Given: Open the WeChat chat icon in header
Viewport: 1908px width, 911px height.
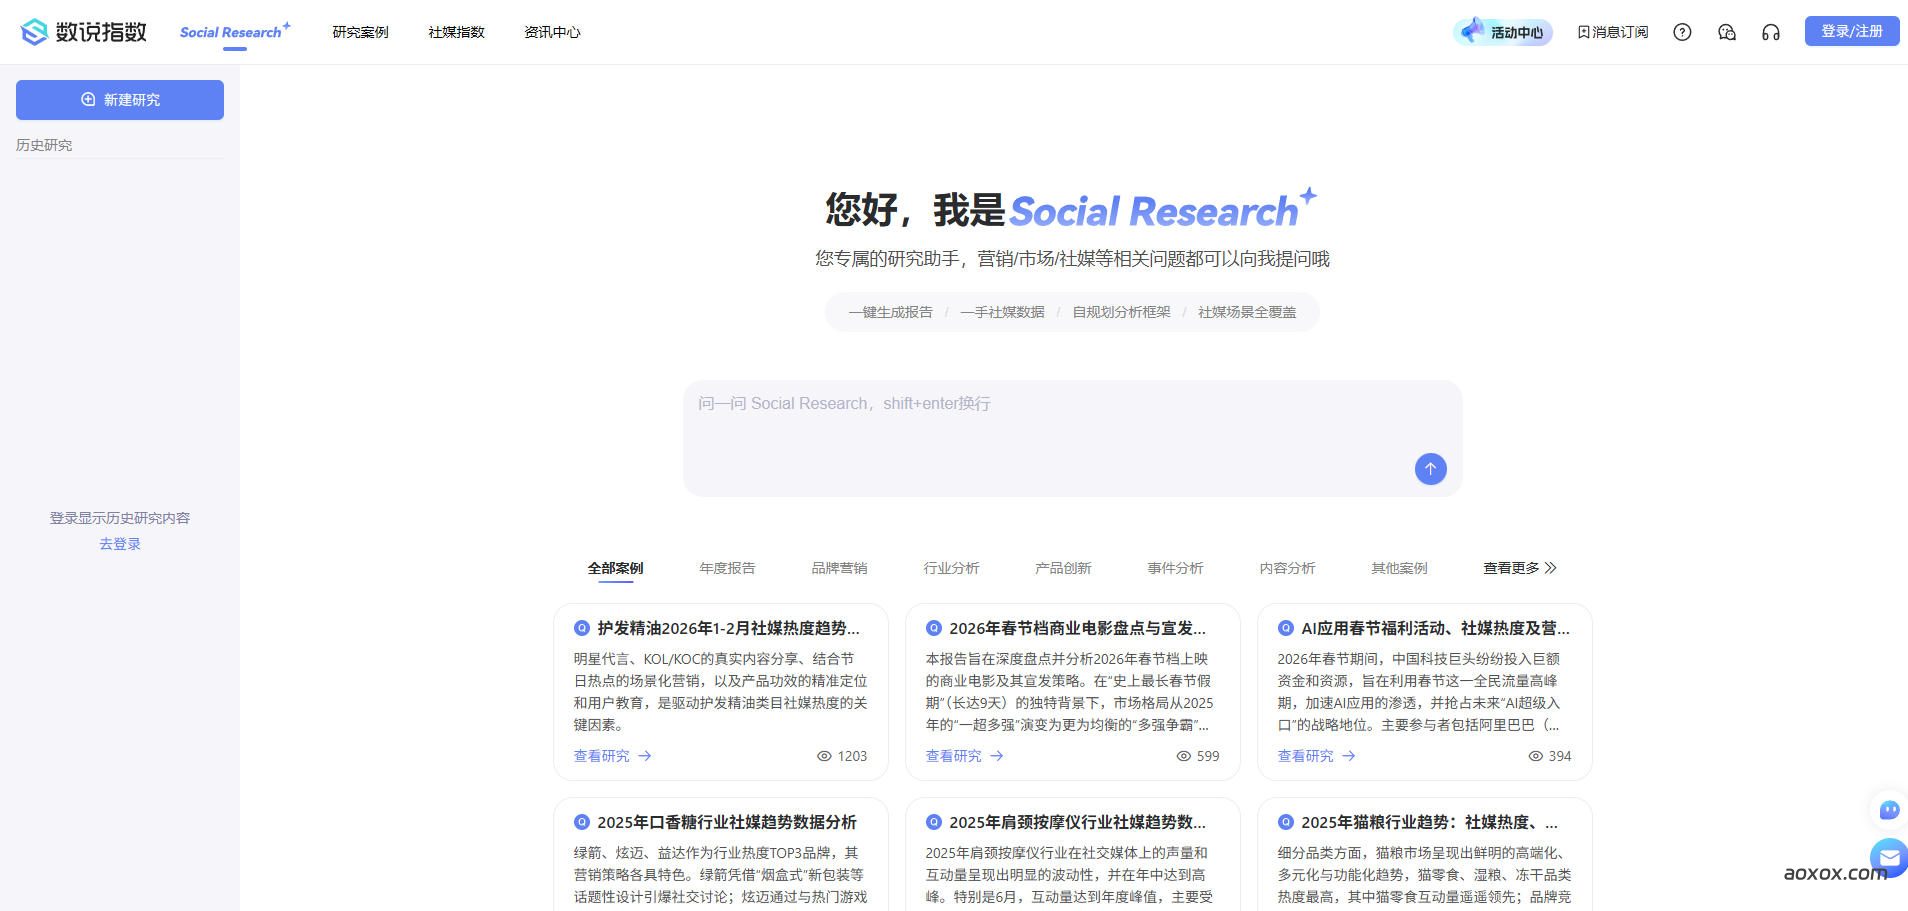Looking at the screenshot, I should click(x=1726, y=32).
